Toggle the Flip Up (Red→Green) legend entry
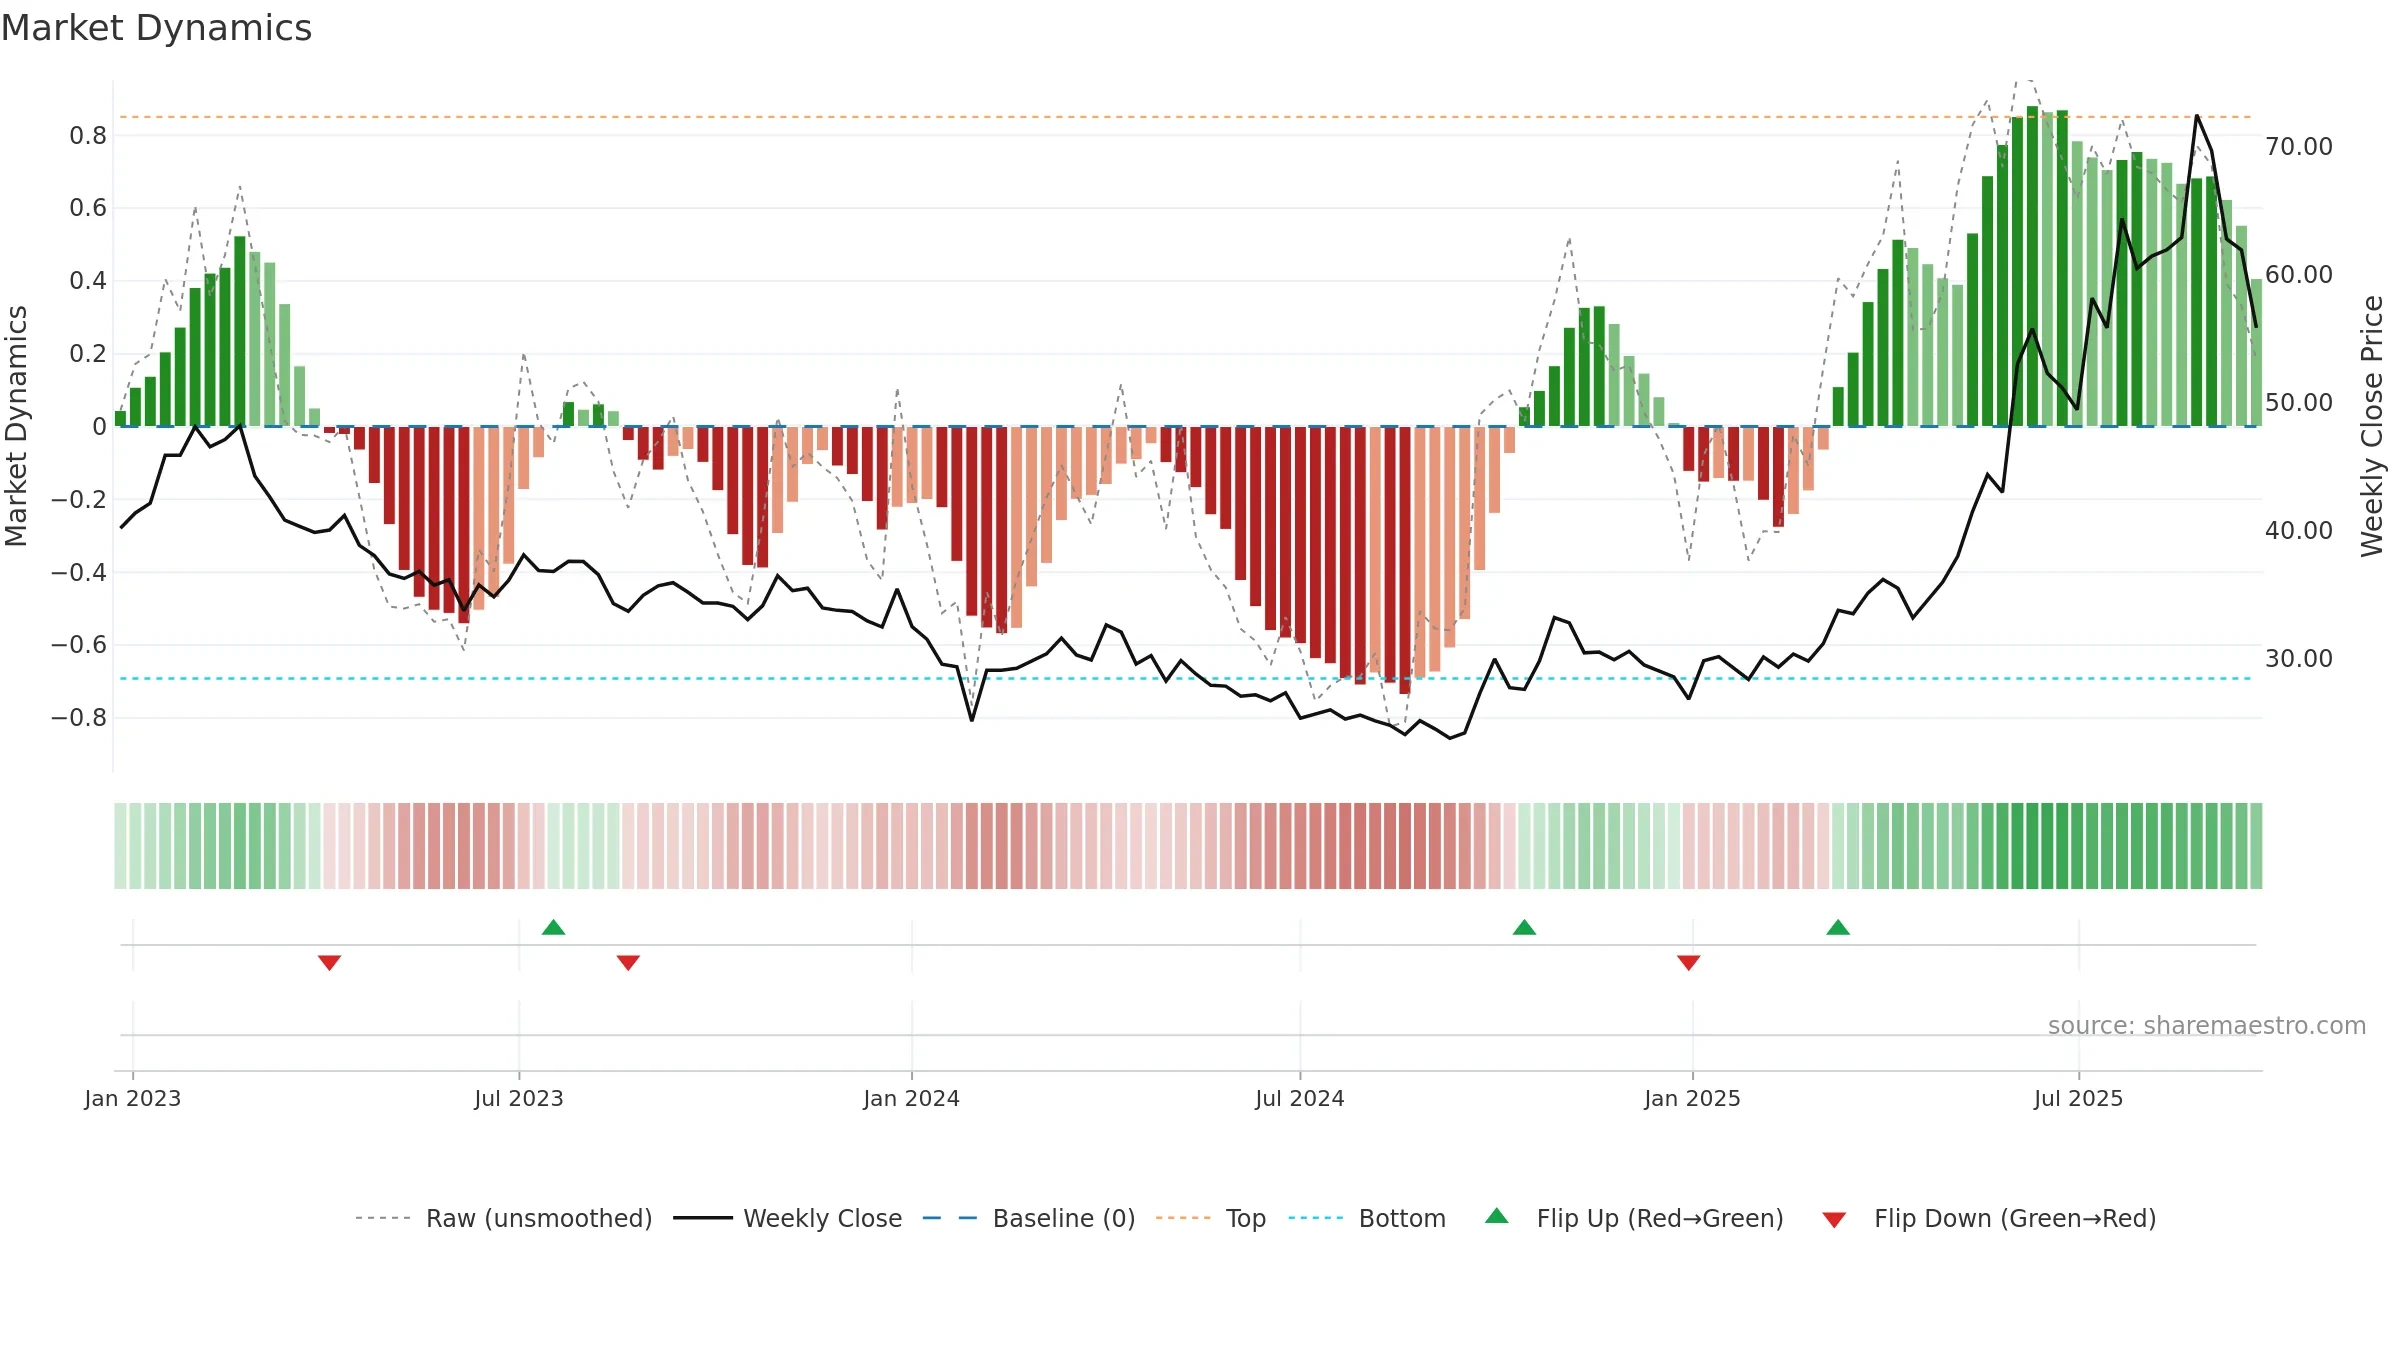Viewport: 2400px width, 1350px height. [1634, 1218]
